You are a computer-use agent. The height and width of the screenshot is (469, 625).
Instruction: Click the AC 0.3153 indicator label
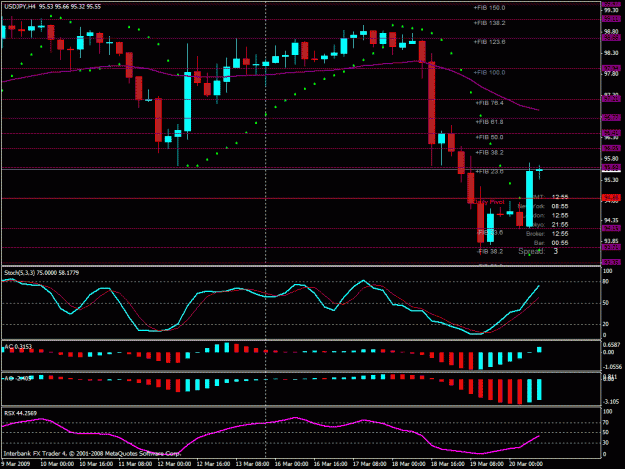point(18,347)
